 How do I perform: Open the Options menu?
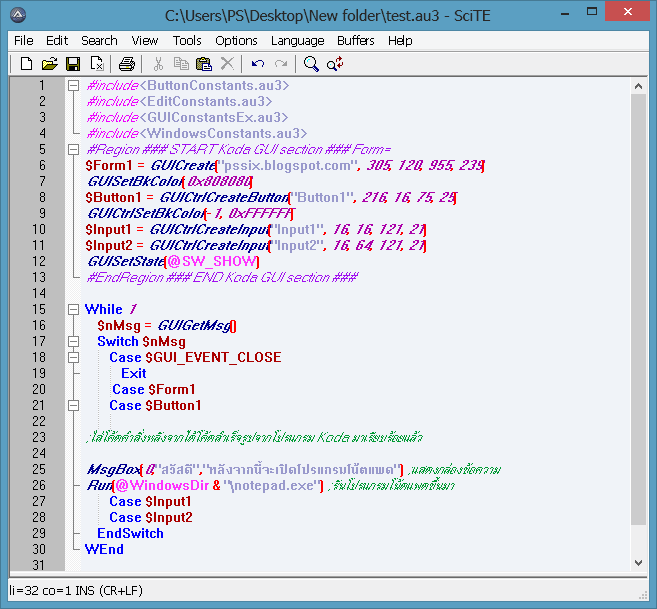coord(236,41)
